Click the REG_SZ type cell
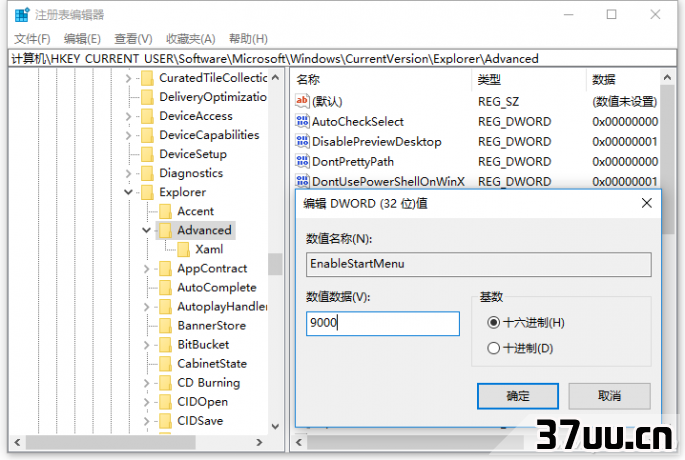The image size is (685, 460). pyautogui.click(x=498, y=102)
